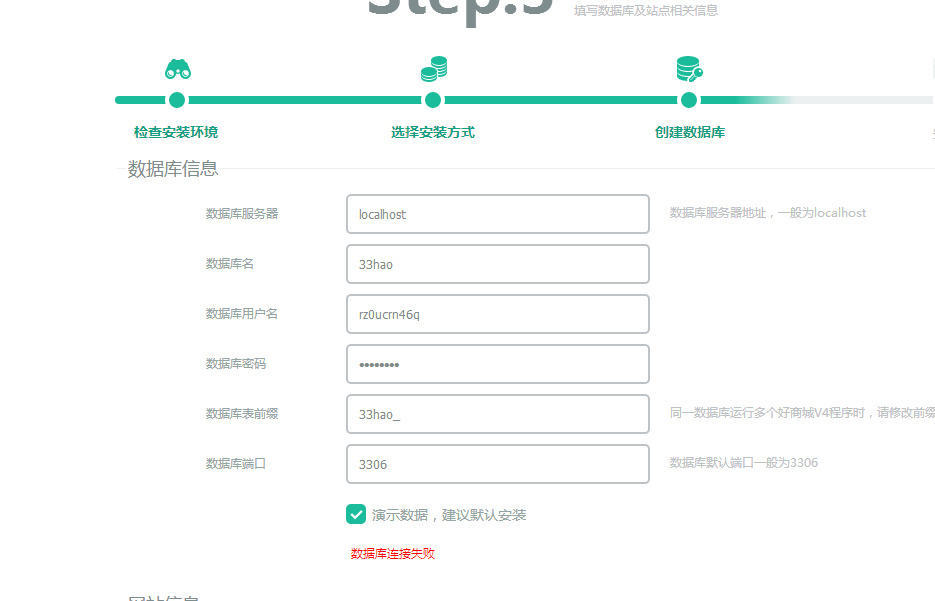Uncheck the 演示数据 demo data checkbox
Image resolution: width=935 pixels, height=601 pixels.
click(356, 514)
